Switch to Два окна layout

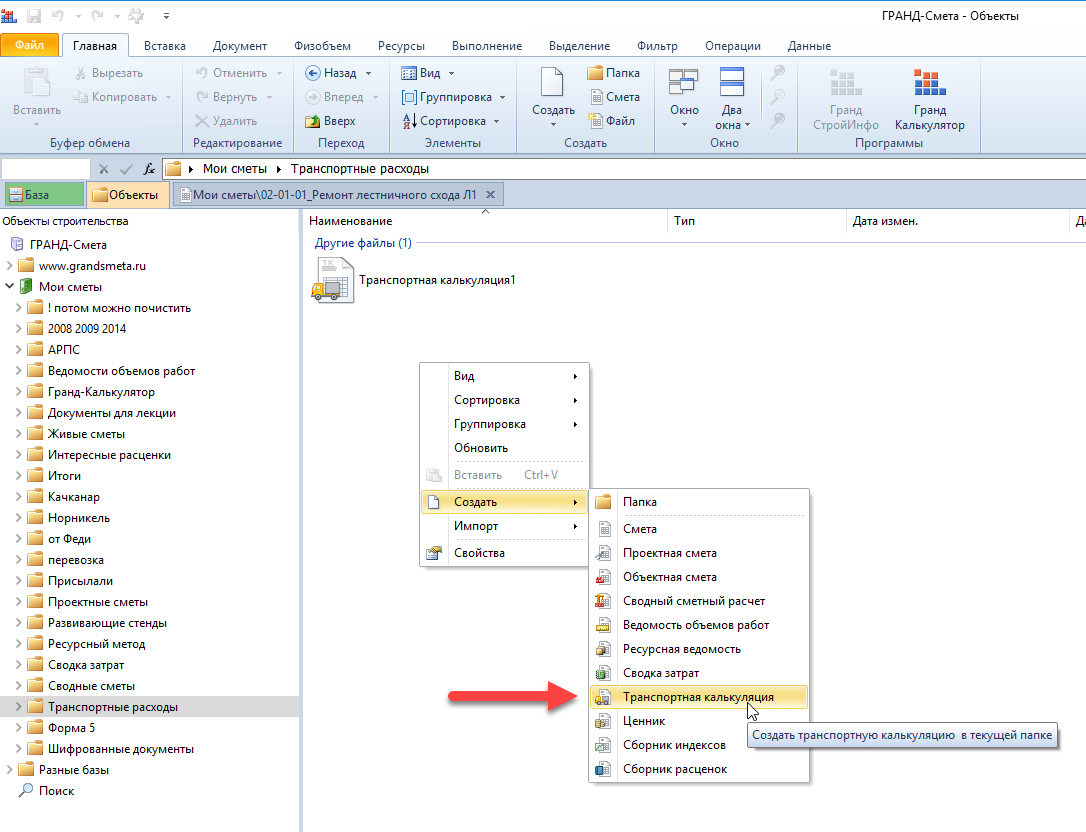[732, 99]
